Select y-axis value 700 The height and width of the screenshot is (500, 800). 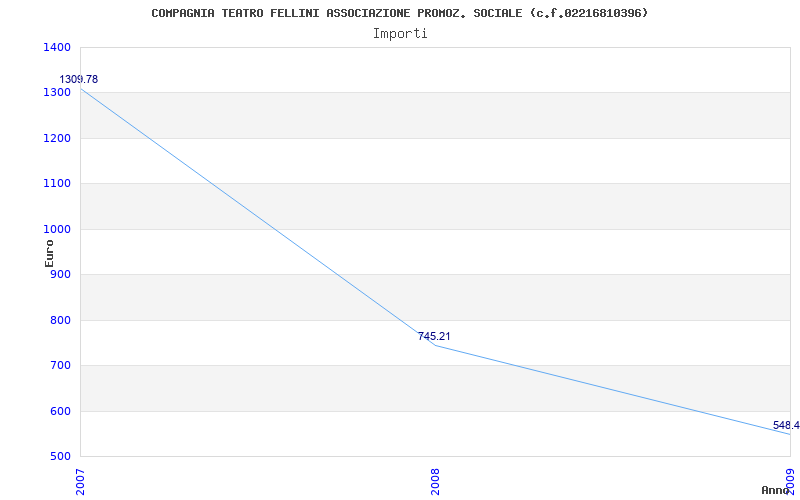click(61, 366)
